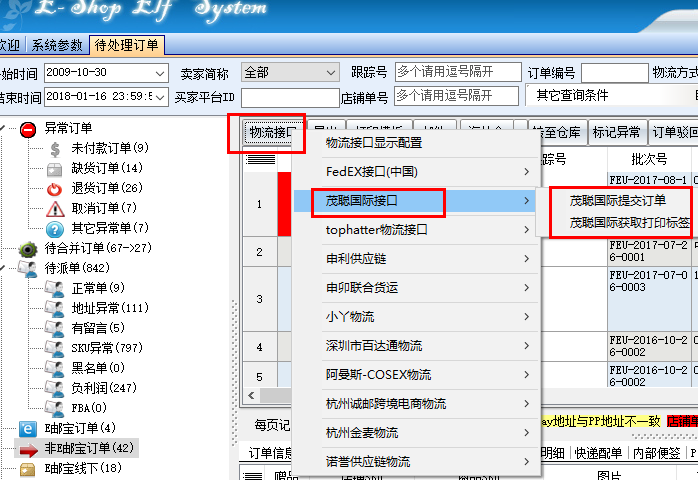Expand the 小丫物流 submenu arrow
Viewport: 698px width, 480px height.
tap(527, 317)
